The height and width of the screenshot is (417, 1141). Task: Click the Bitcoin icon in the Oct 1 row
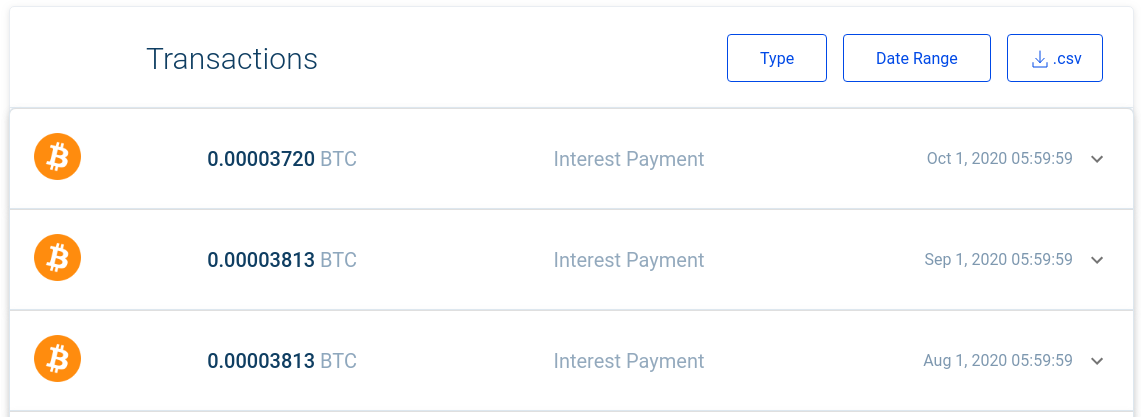(x=57, y=157)
